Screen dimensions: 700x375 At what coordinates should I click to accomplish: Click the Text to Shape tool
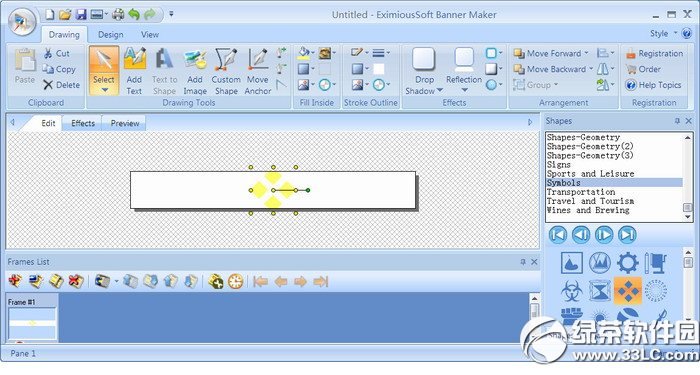click(164, 71)
